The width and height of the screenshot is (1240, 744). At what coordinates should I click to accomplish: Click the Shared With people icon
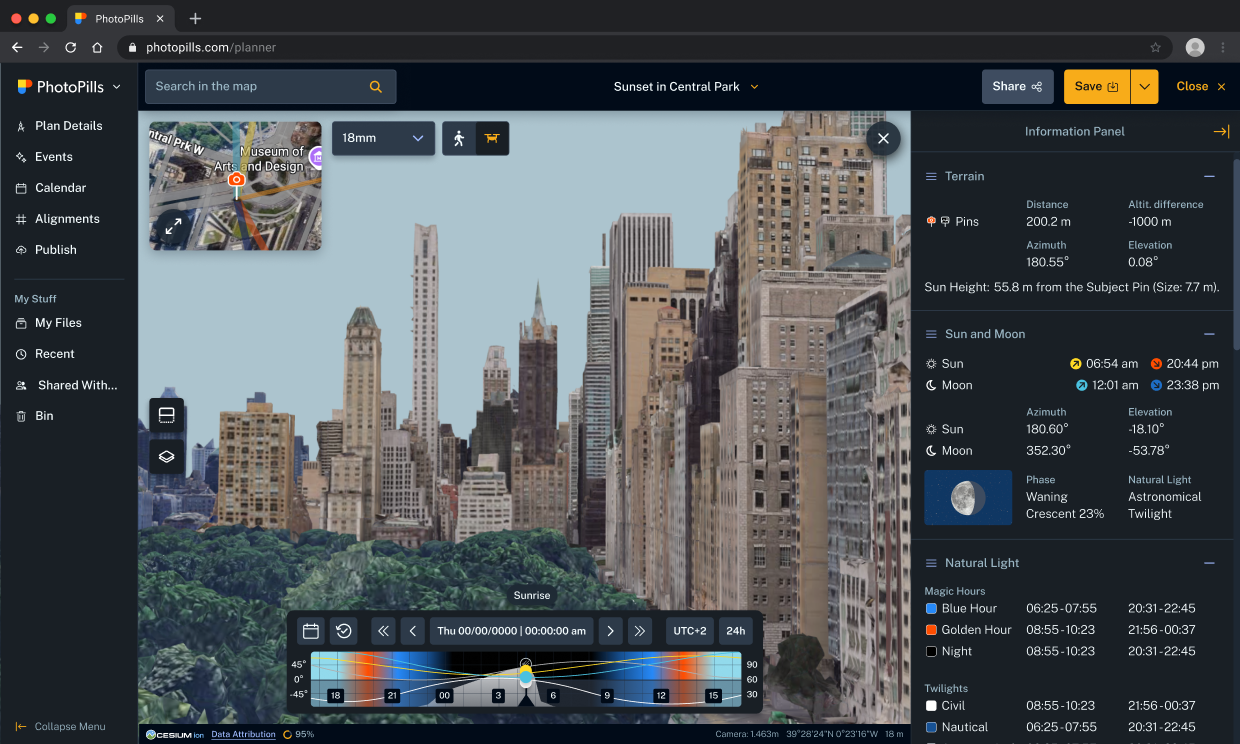[21, 385]
